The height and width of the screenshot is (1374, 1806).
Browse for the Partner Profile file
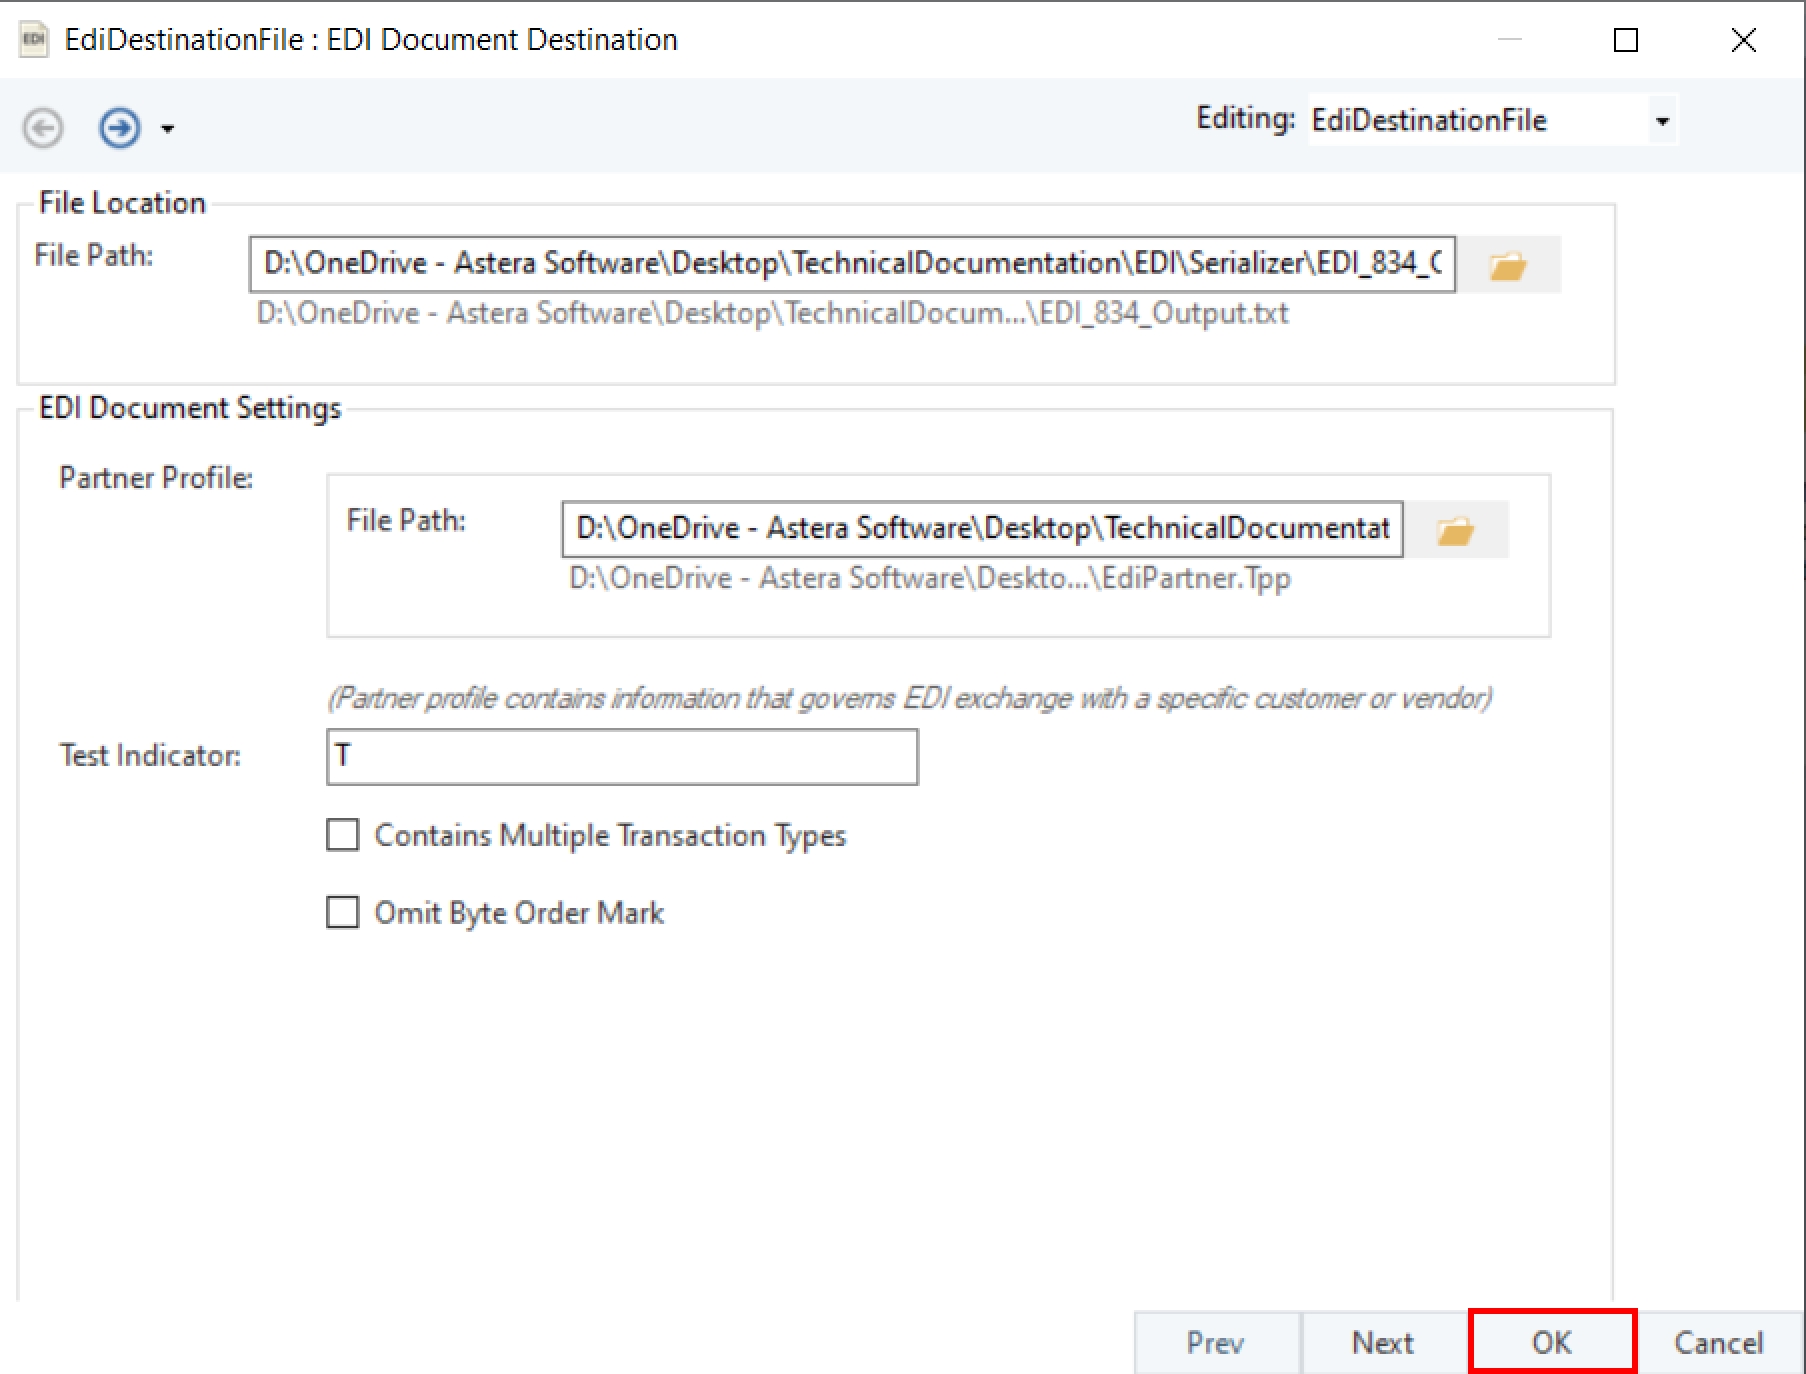click(1455, 530)
